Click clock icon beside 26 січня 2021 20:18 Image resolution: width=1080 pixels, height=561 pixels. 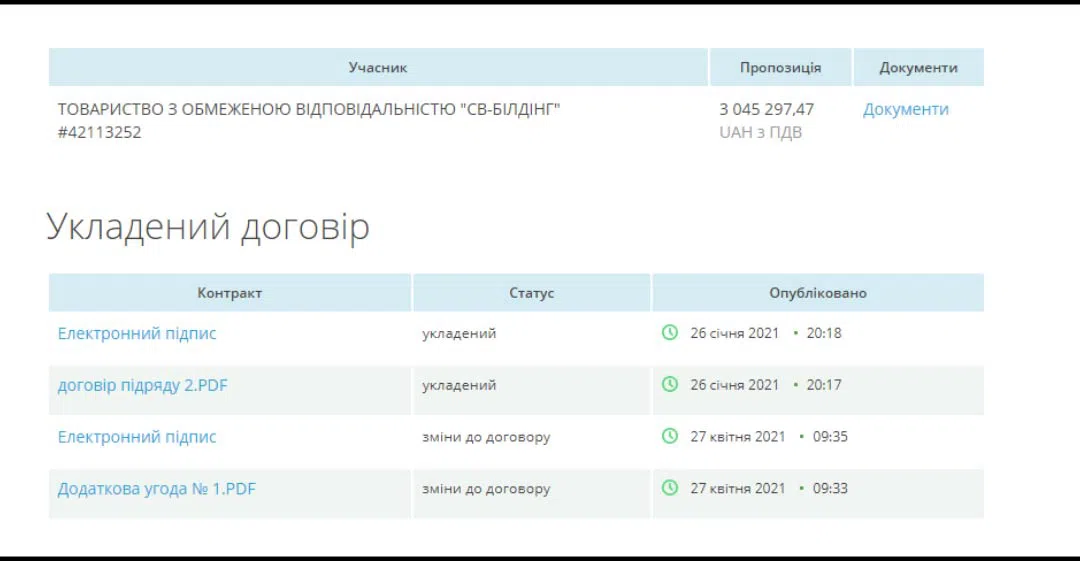[x=669, y=332]
